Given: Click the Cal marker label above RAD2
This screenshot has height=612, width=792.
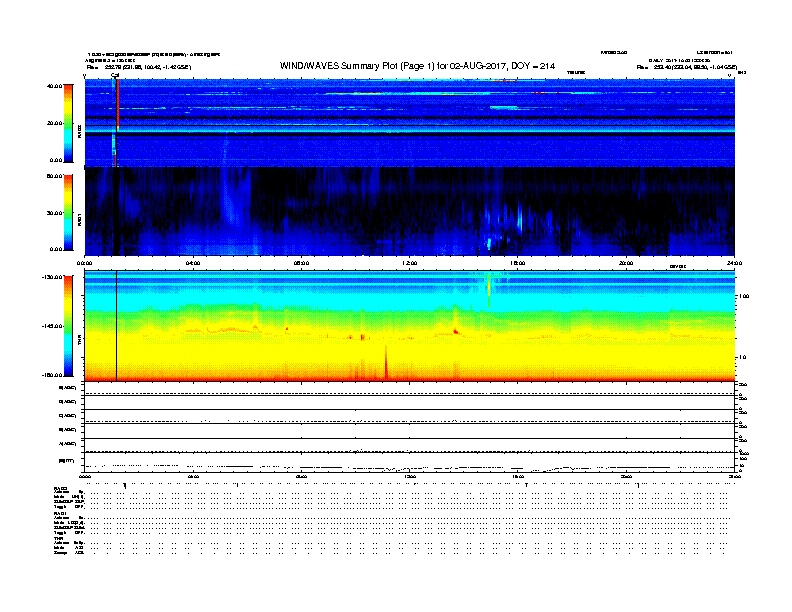Looking at the screenshot, I should tap(115, 75).
